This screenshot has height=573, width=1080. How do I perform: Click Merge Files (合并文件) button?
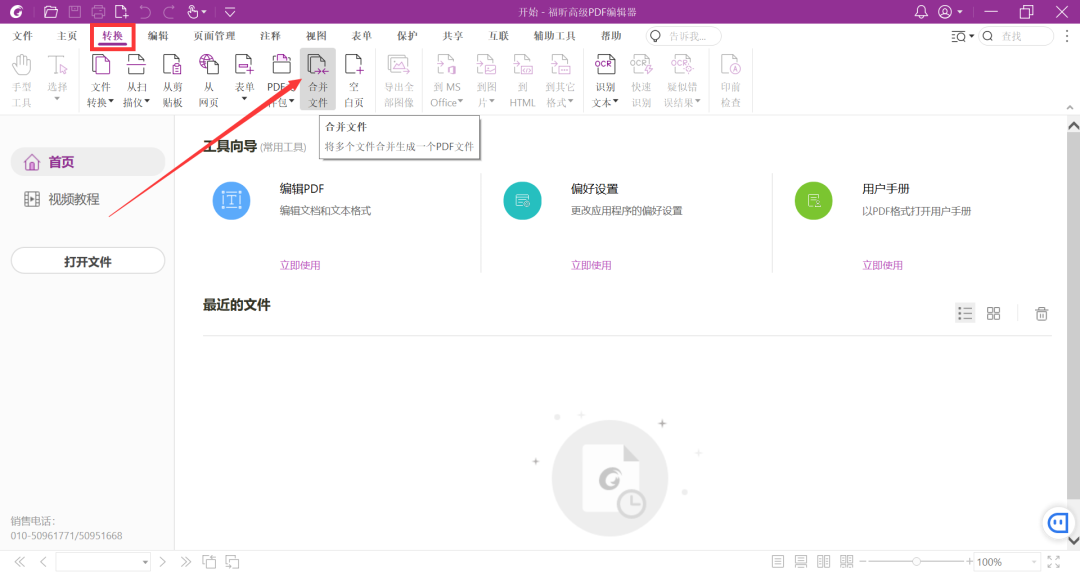point(318,81)
